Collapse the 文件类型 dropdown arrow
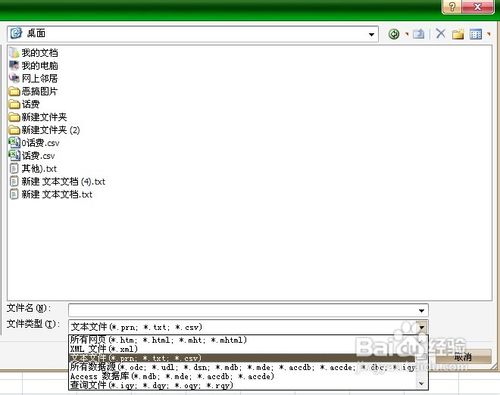500x395 pixels. pyautogui.click(x=422, y=327)
